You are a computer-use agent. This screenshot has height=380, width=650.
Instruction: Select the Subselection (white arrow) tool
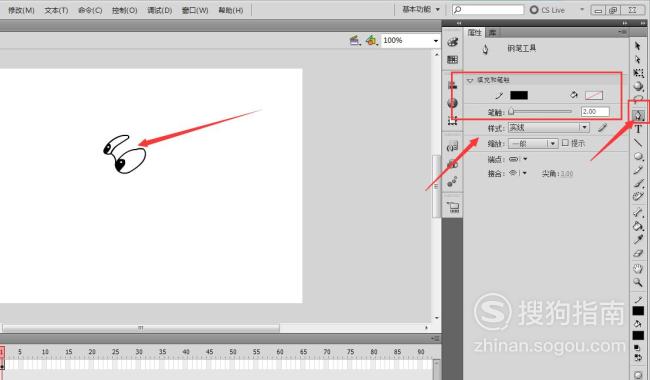tap(638, 59)
